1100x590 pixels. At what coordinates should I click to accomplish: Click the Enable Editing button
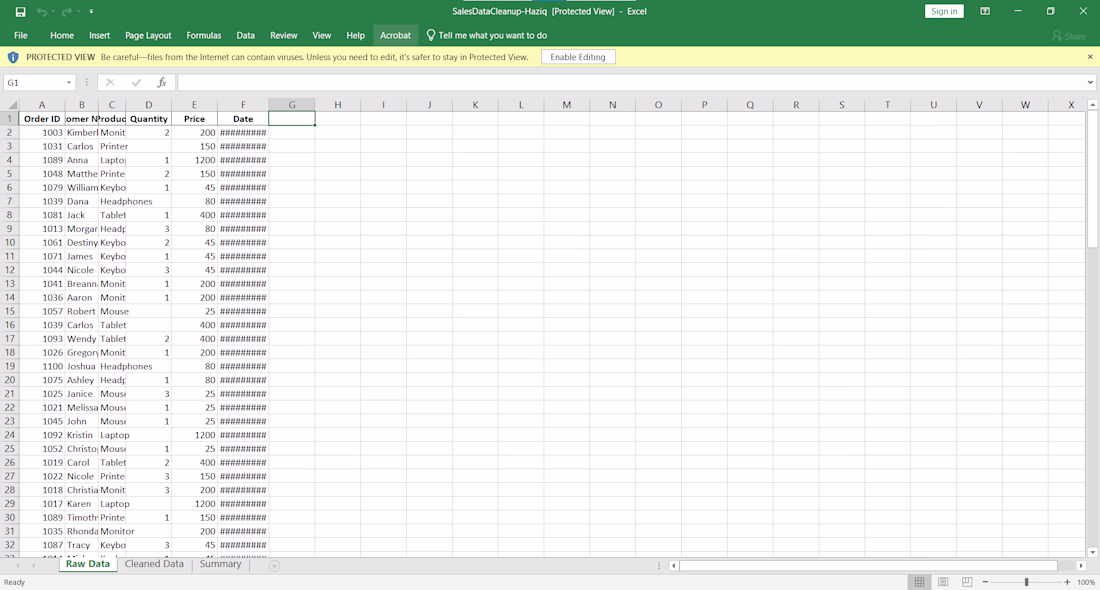[578, 57]
